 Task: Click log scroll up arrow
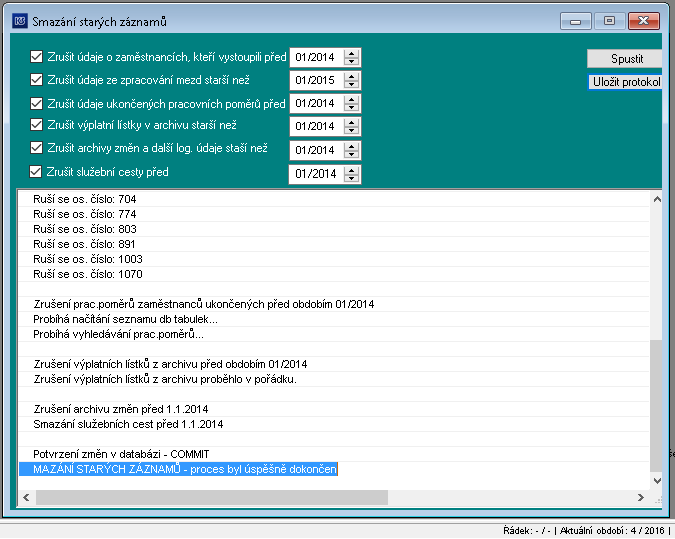[657, 199]
